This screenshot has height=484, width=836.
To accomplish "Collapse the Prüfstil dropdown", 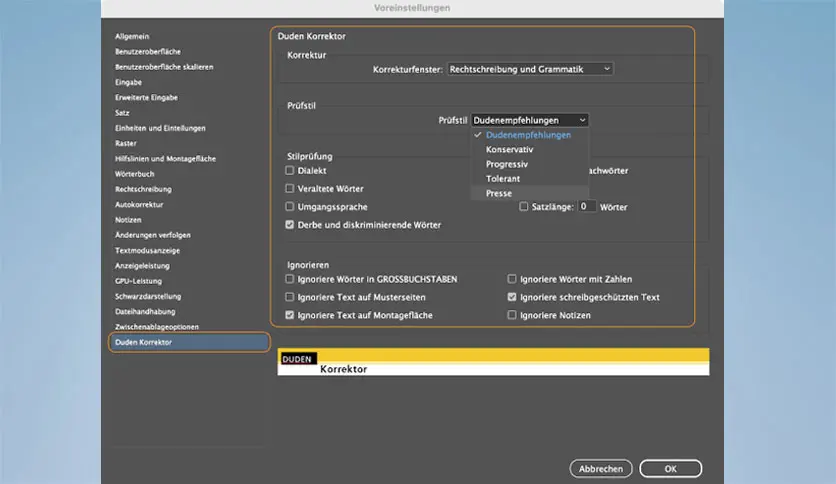I will point(530,120).
